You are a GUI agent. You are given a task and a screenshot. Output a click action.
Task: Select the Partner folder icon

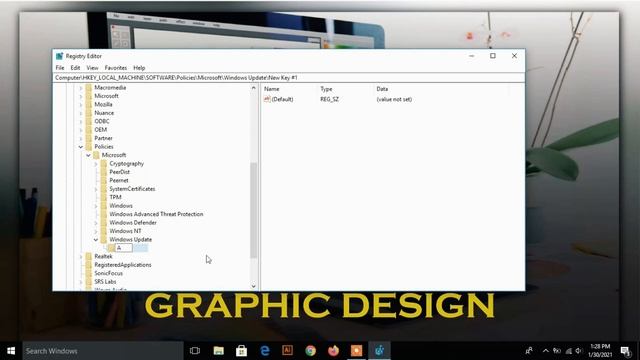click(89, 138)
